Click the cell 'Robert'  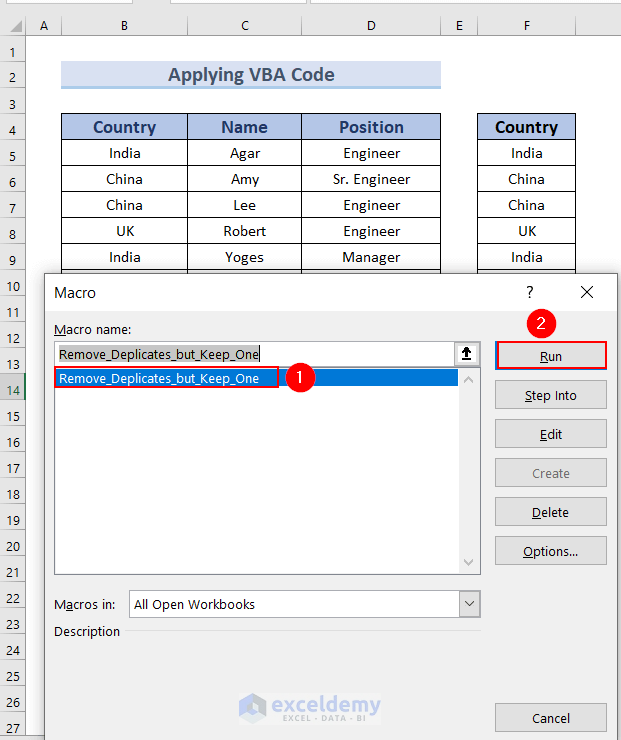pos(244,231)
